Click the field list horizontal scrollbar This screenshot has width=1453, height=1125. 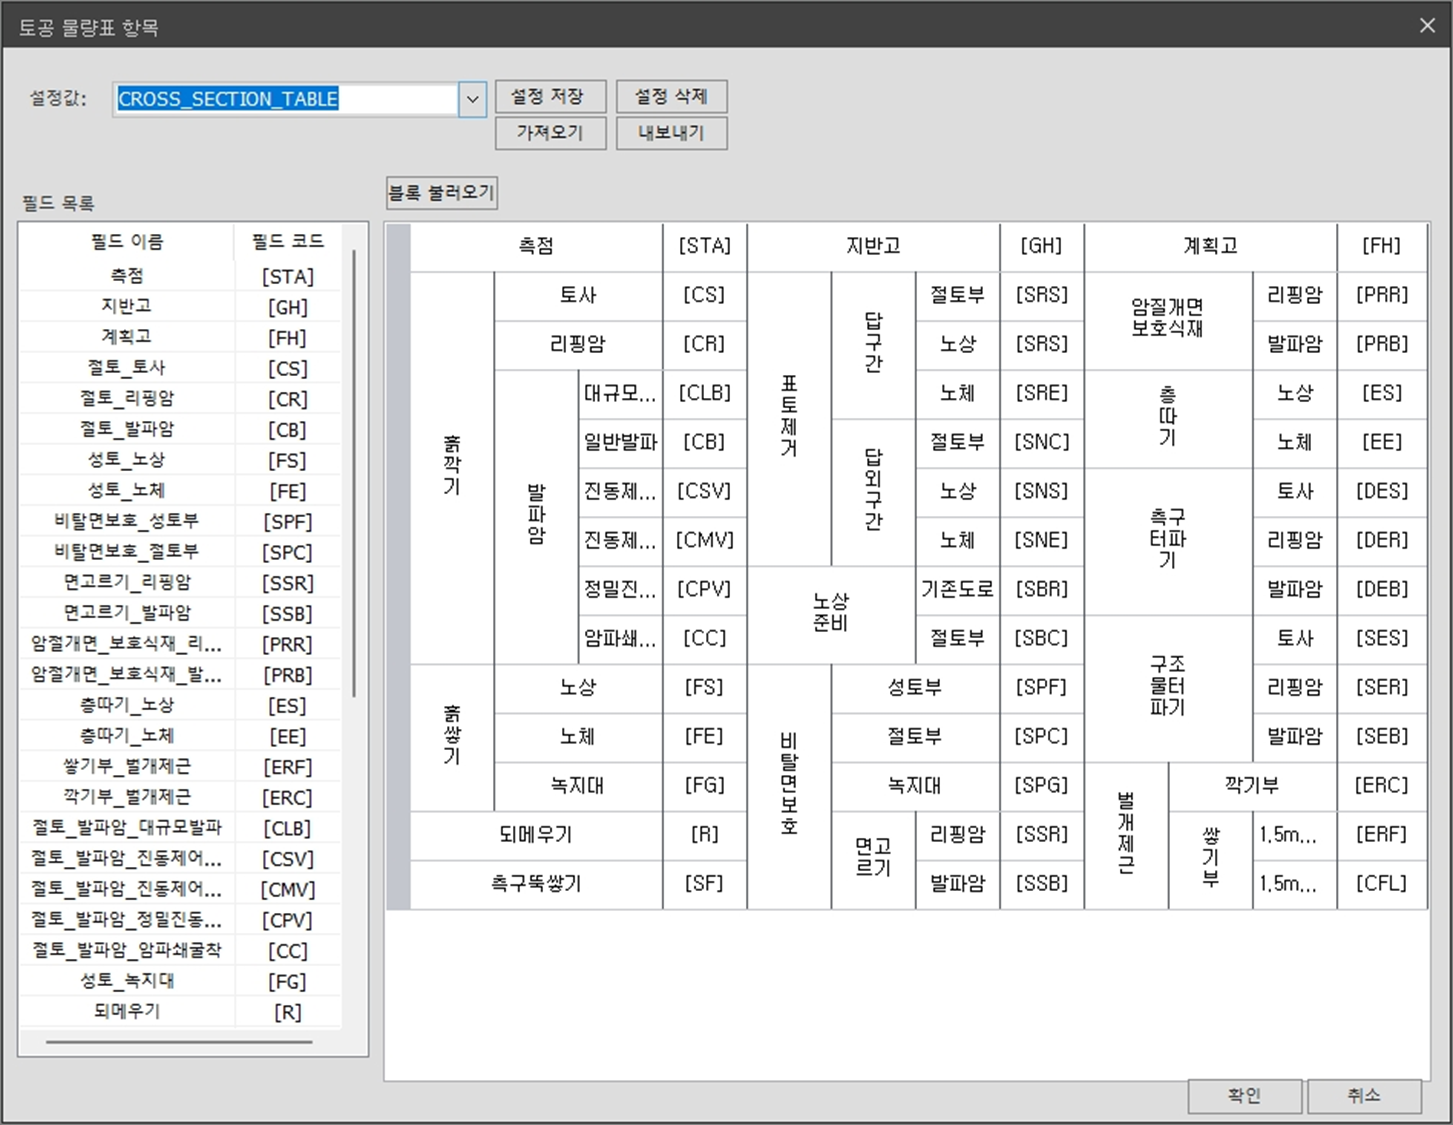179,1042
